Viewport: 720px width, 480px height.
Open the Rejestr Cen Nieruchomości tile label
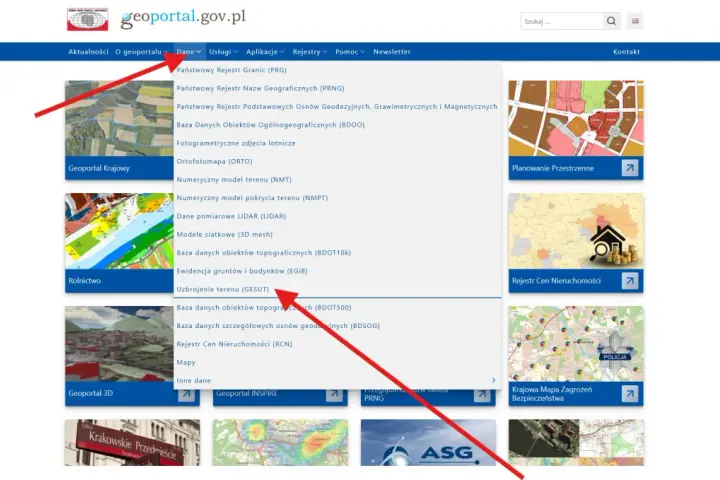coord(556,281)
